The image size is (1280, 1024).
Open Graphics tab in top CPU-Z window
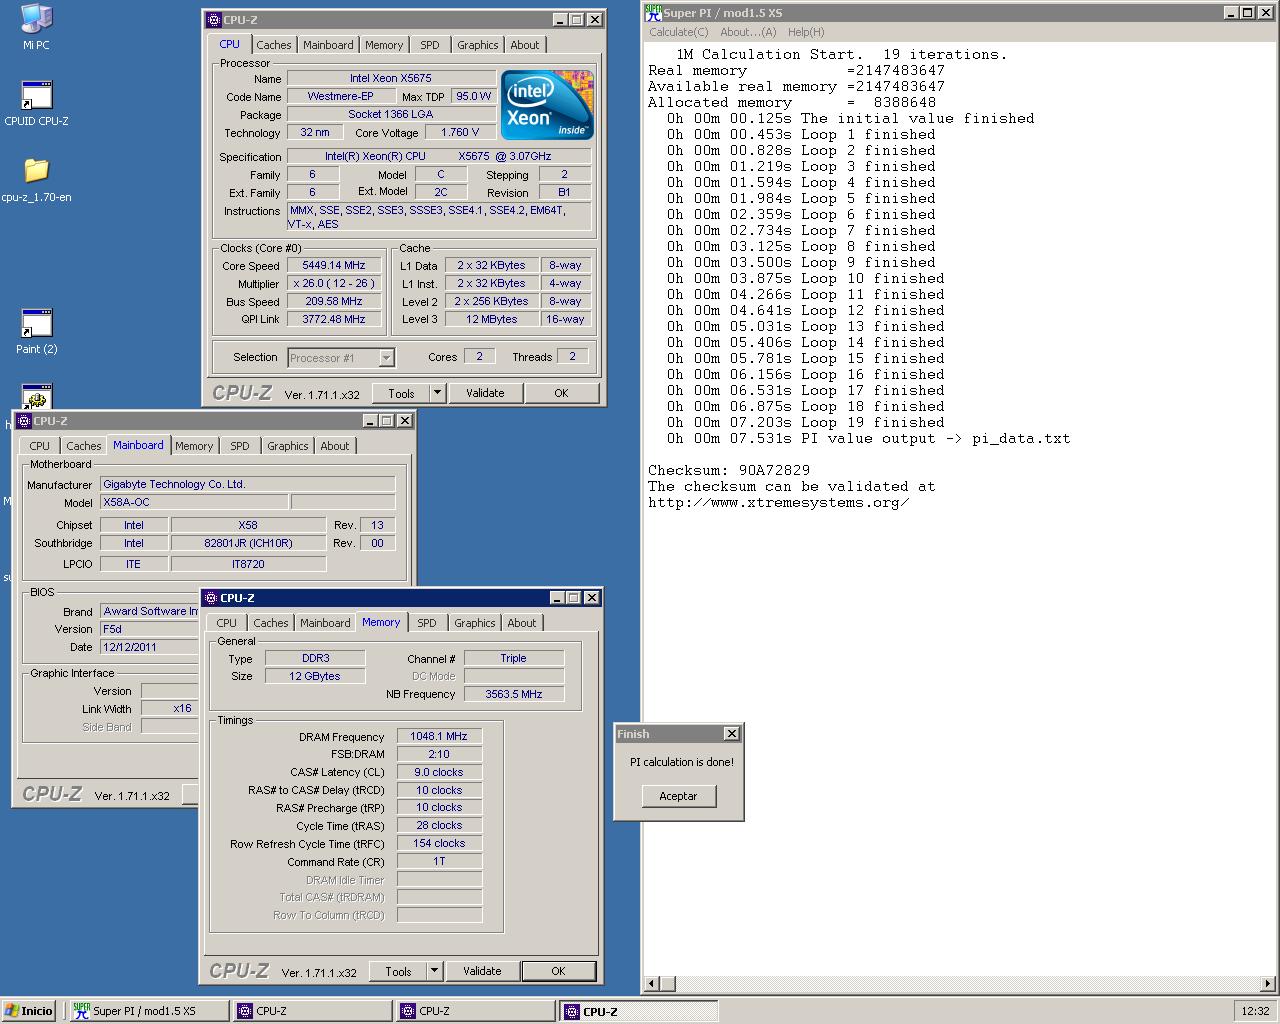(477, 45)
